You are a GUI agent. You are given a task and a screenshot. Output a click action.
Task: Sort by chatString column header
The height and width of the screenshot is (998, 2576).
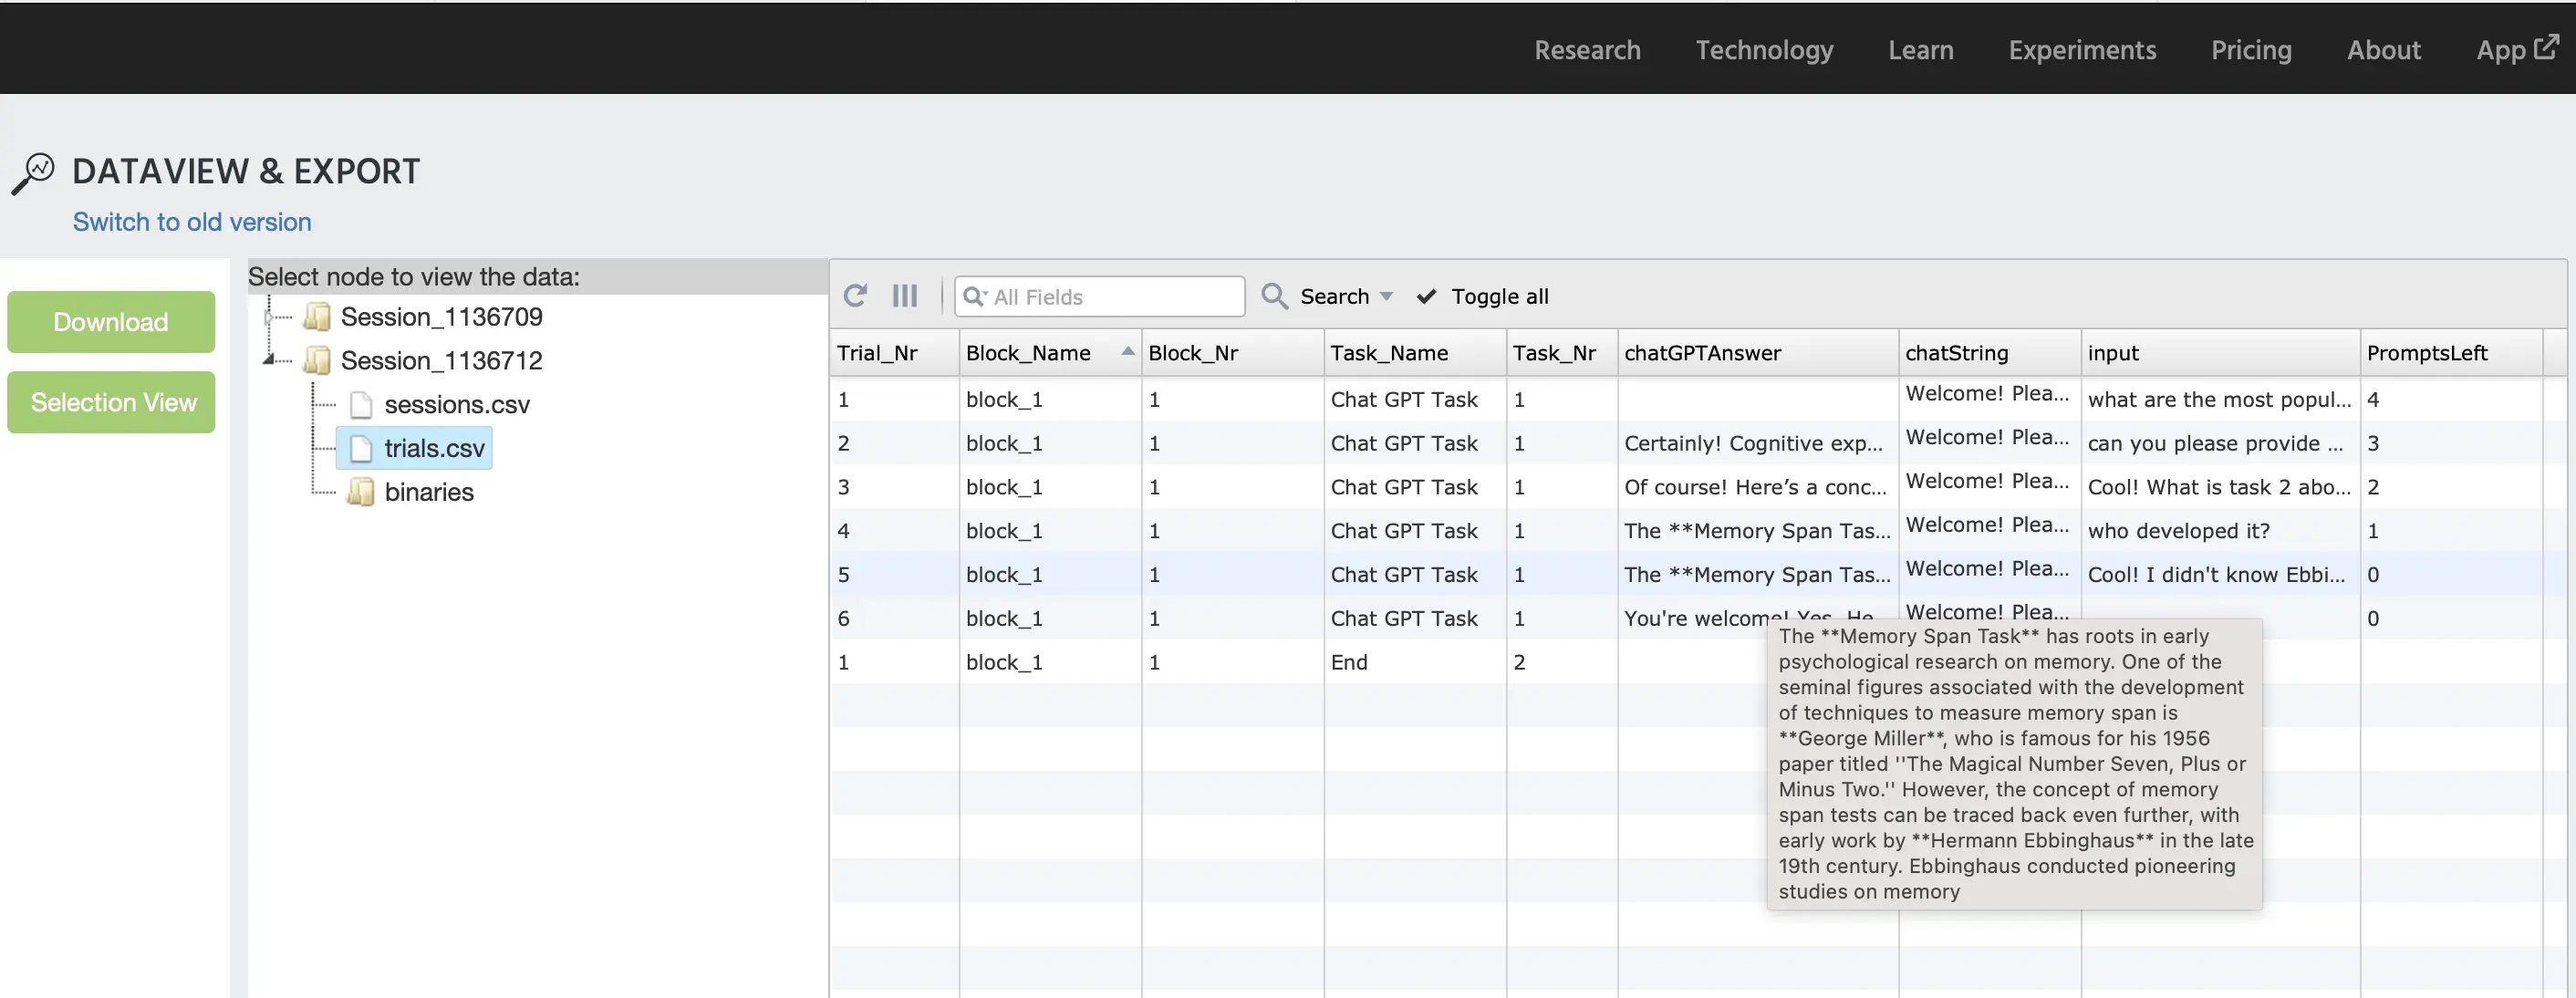coord(1990,353)
